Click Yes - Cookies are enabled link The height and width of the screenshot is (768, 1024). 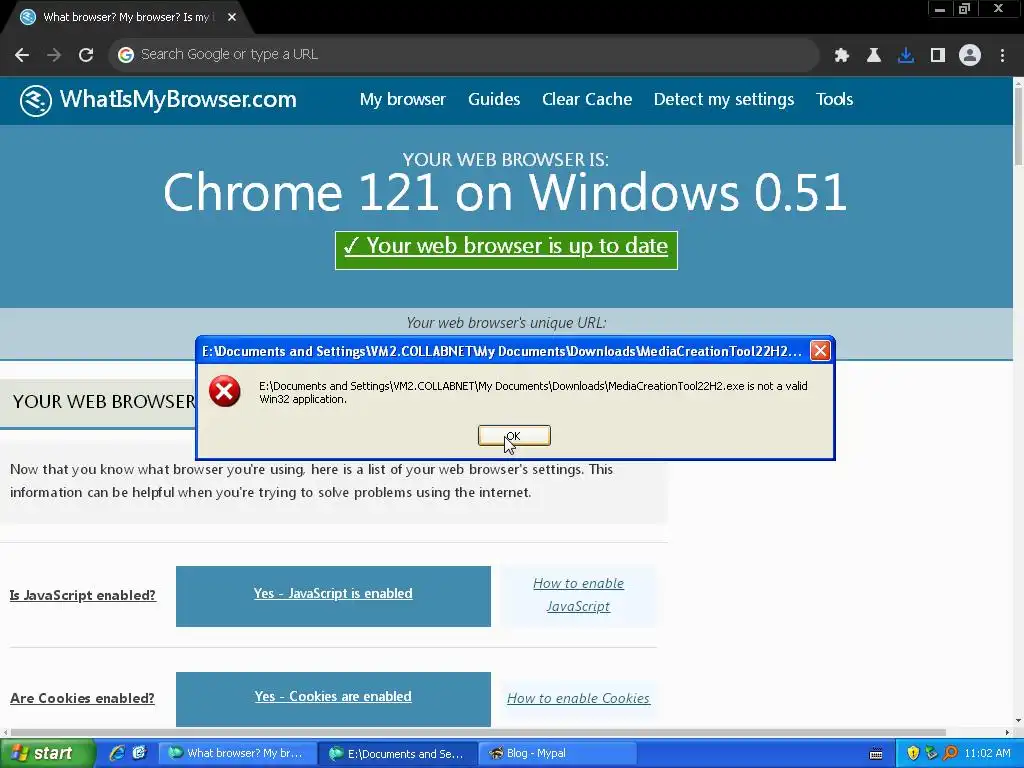coord(333,697)
